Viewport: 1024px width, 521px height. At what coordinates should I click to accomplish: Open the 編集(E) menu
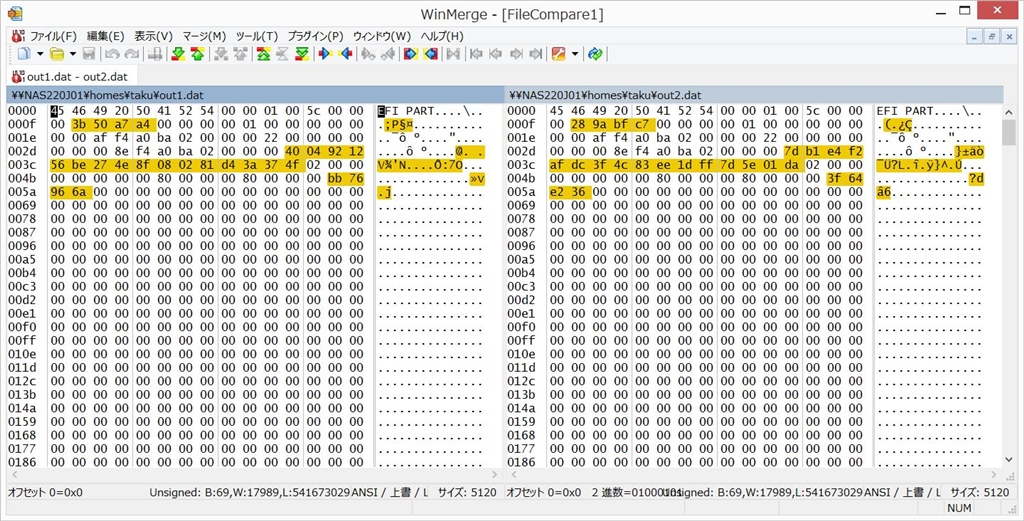(x=105, y=36)
